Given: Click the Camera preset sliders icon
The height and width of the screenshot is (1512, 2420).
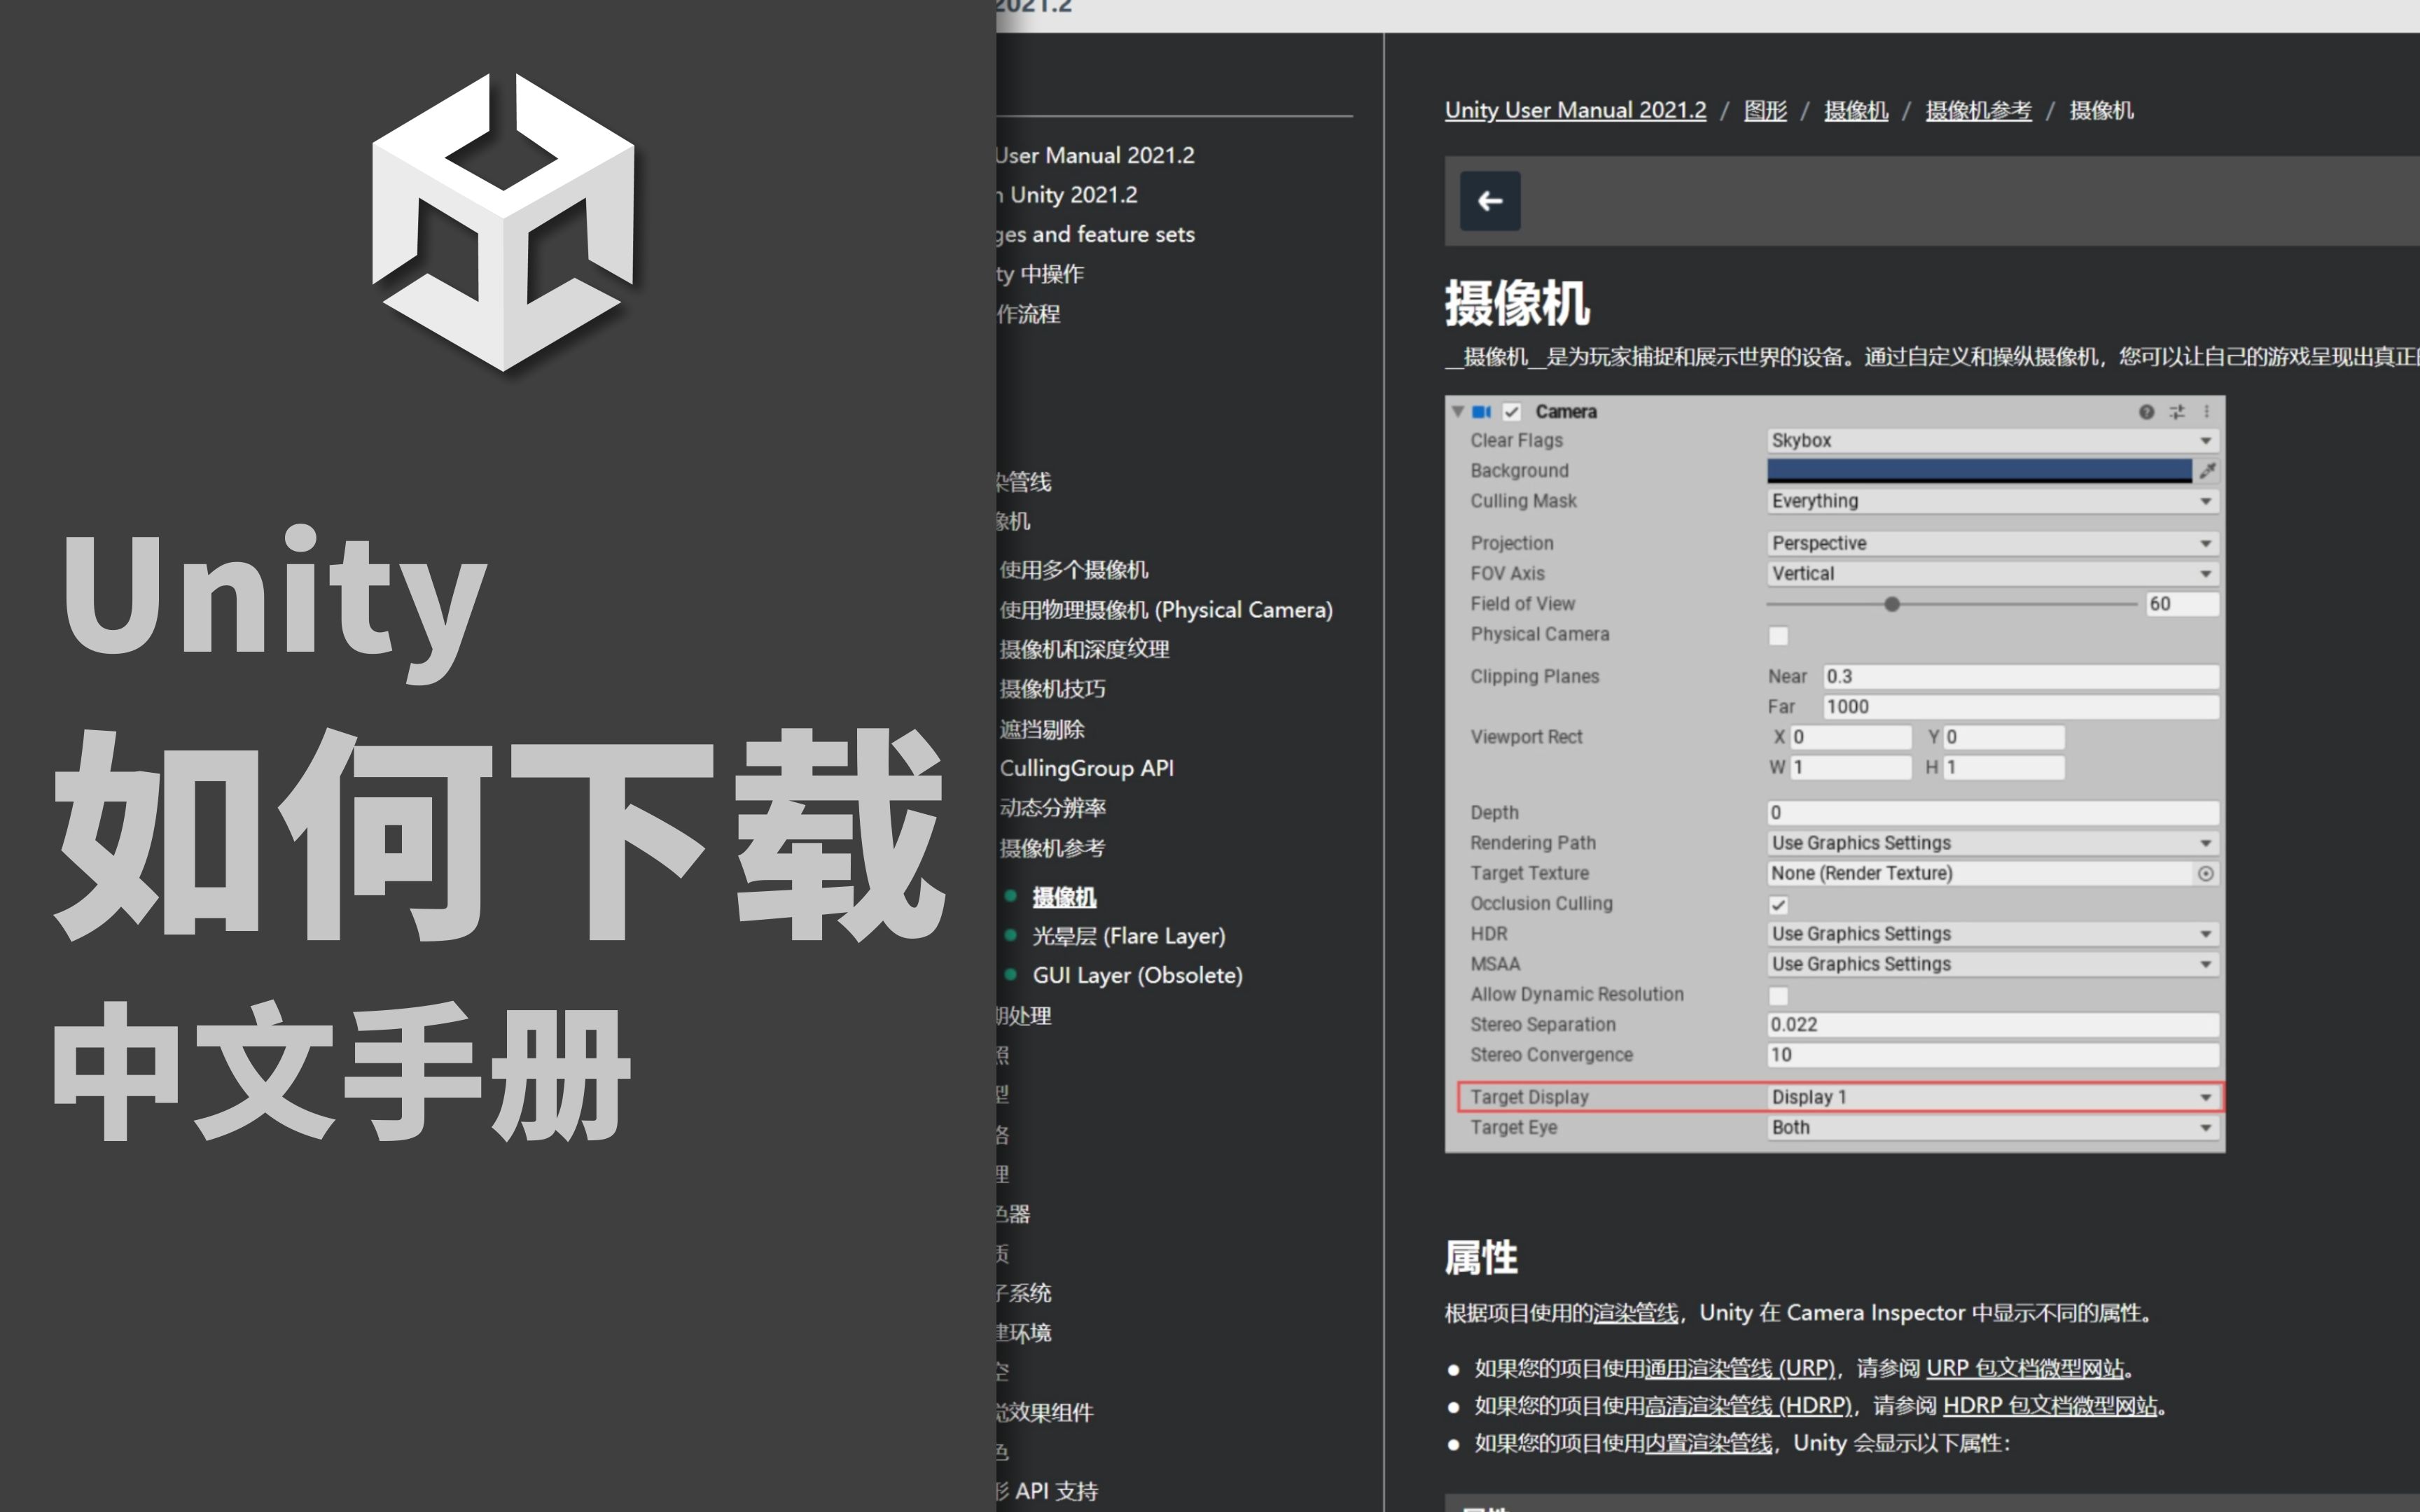Looking at the screenshot, I should (2177, 412).
